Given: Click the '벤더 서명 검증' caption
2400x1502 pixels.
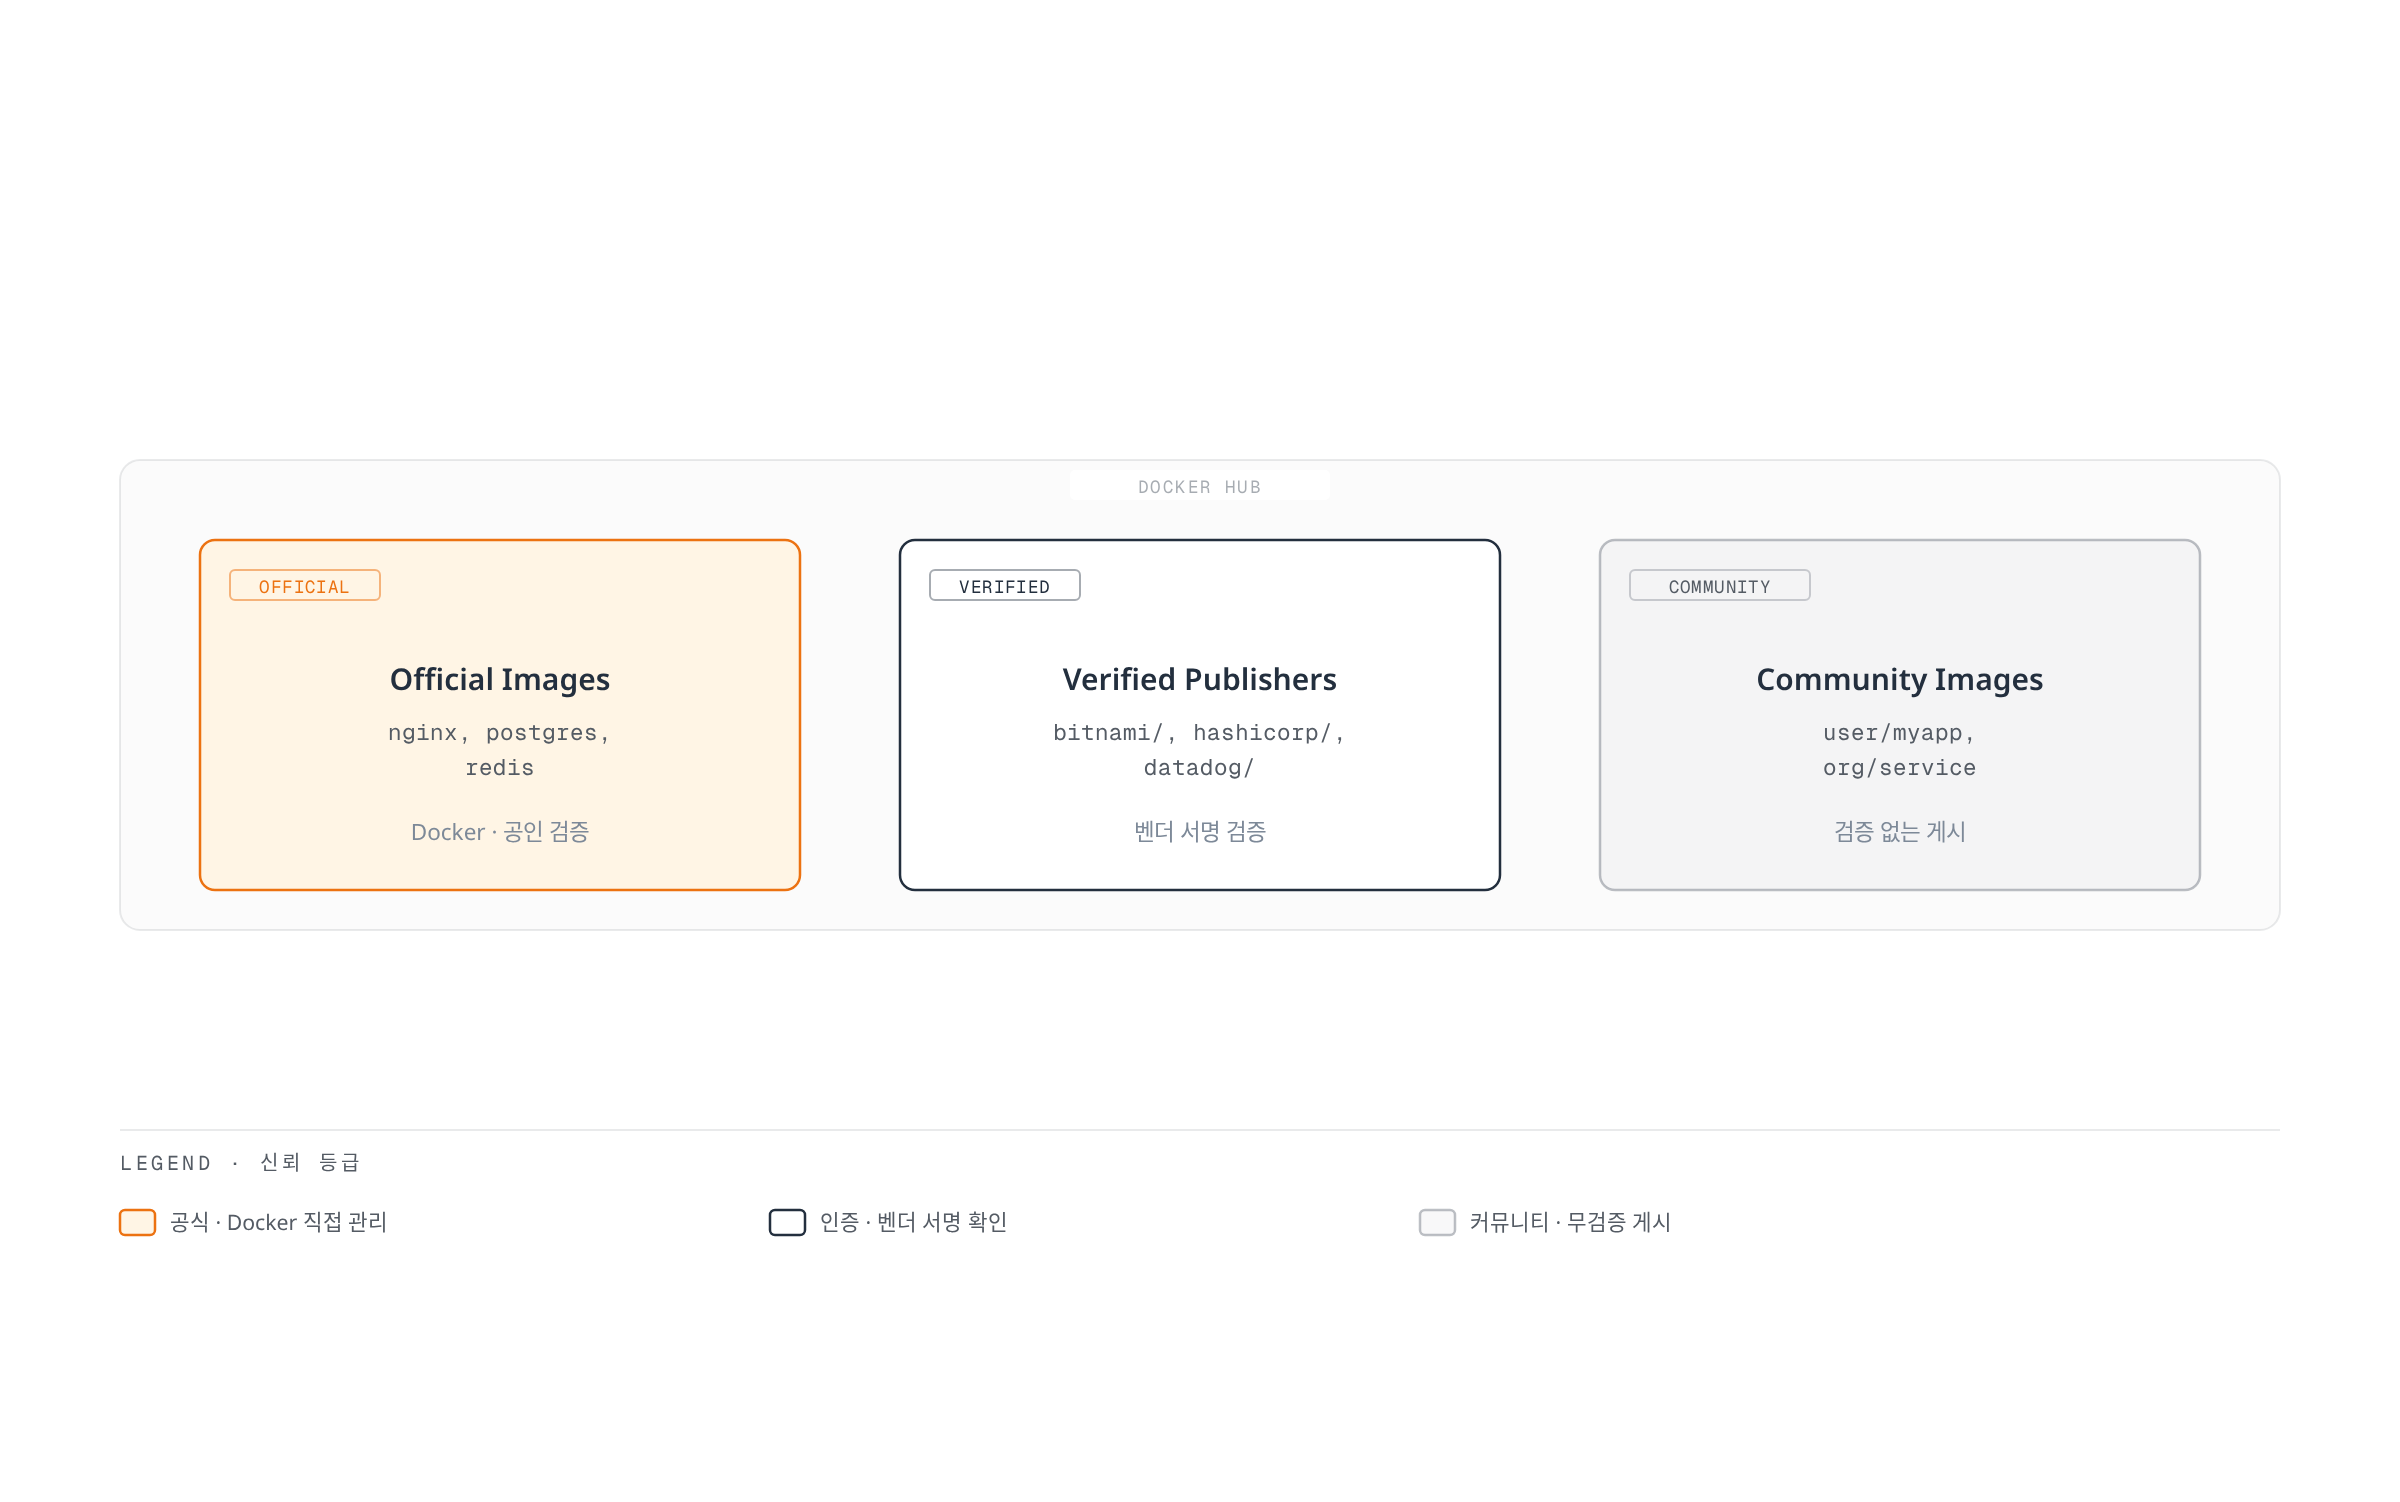Looking at the screenshot, I should click(1200, 832).
